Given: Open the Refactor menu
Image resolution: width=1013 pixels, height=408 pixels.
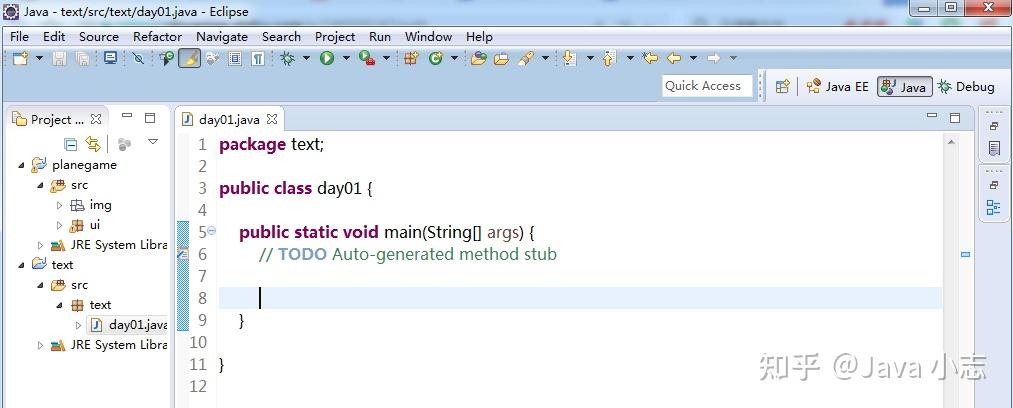Looking at the screenshot, I should (x=157, y=37).
